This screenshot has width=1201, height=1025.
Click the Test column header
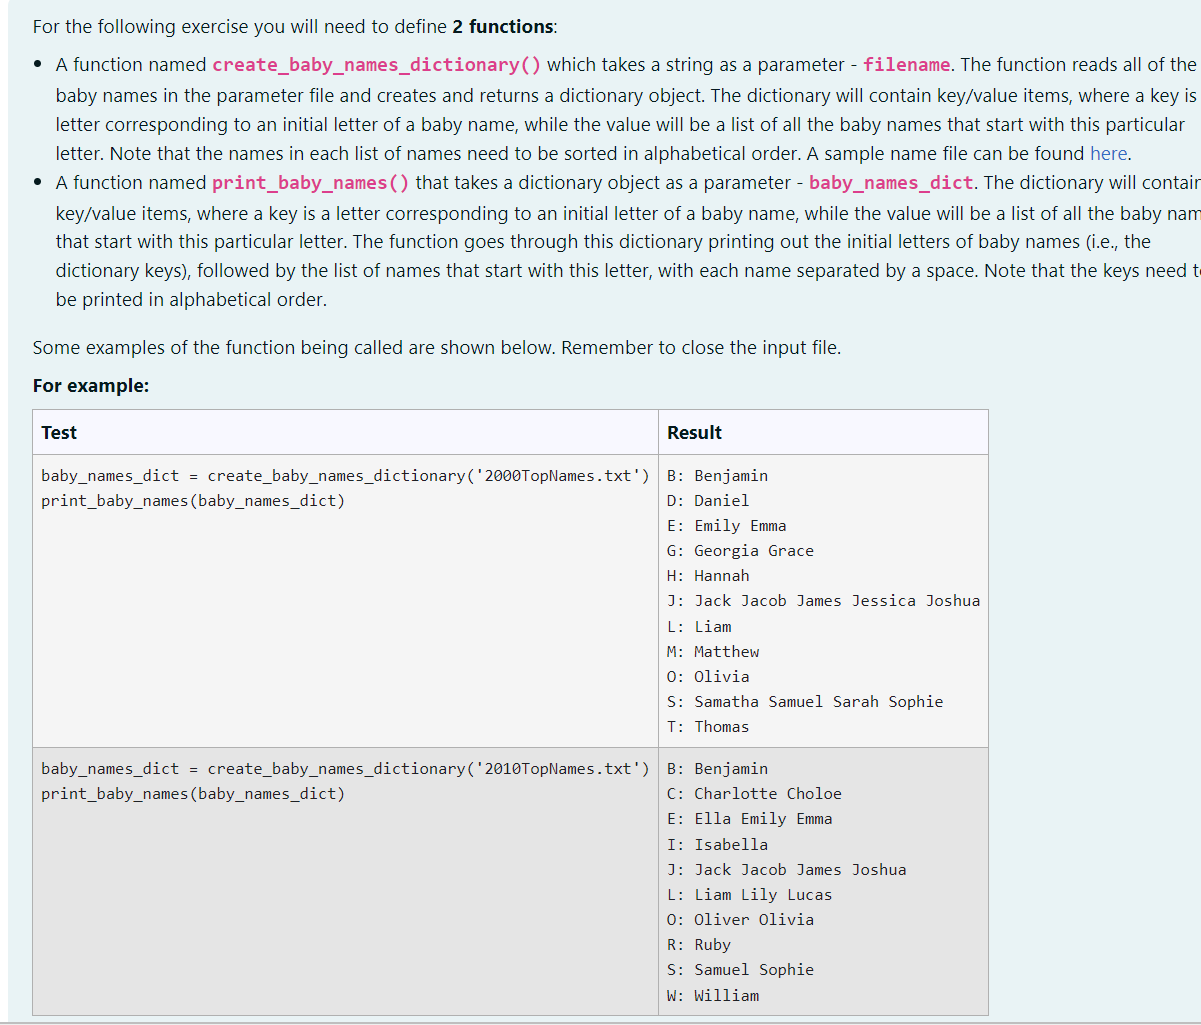[58, 432]
